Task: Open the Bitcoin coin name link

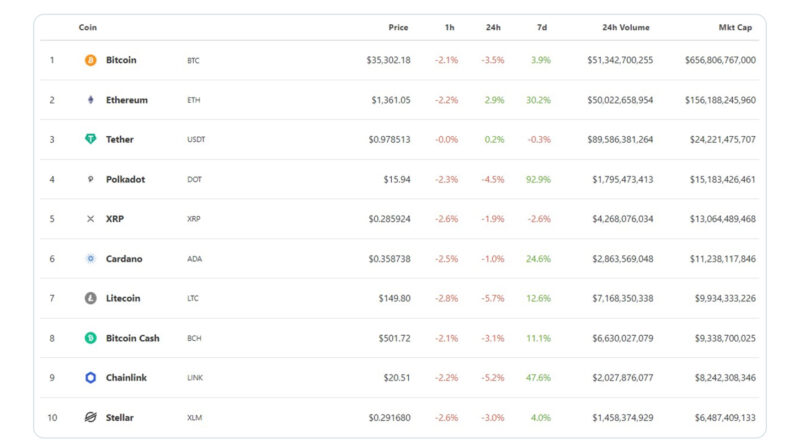Action: coord(121,60)
